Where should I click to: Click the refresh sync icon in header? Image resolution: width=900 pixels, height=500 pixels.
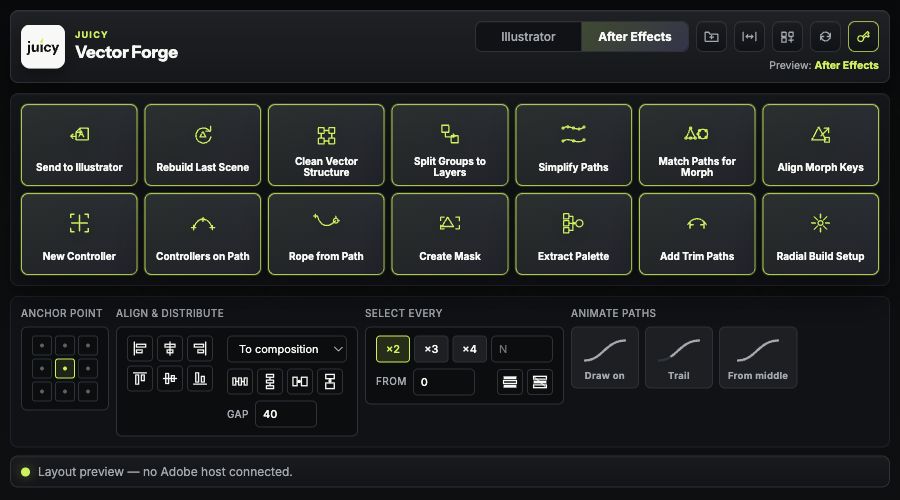(825, 37)
